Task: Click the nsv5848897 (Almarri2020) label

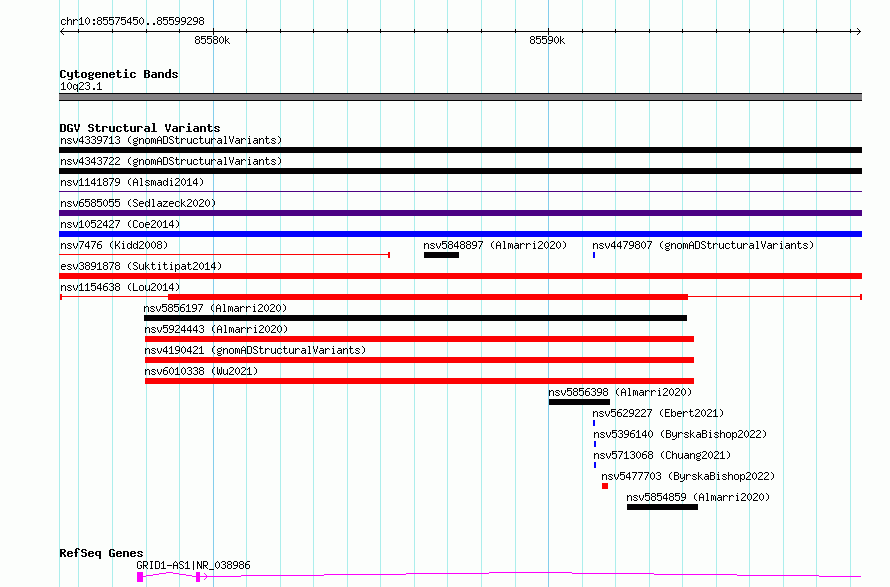Action: [495, 245]
